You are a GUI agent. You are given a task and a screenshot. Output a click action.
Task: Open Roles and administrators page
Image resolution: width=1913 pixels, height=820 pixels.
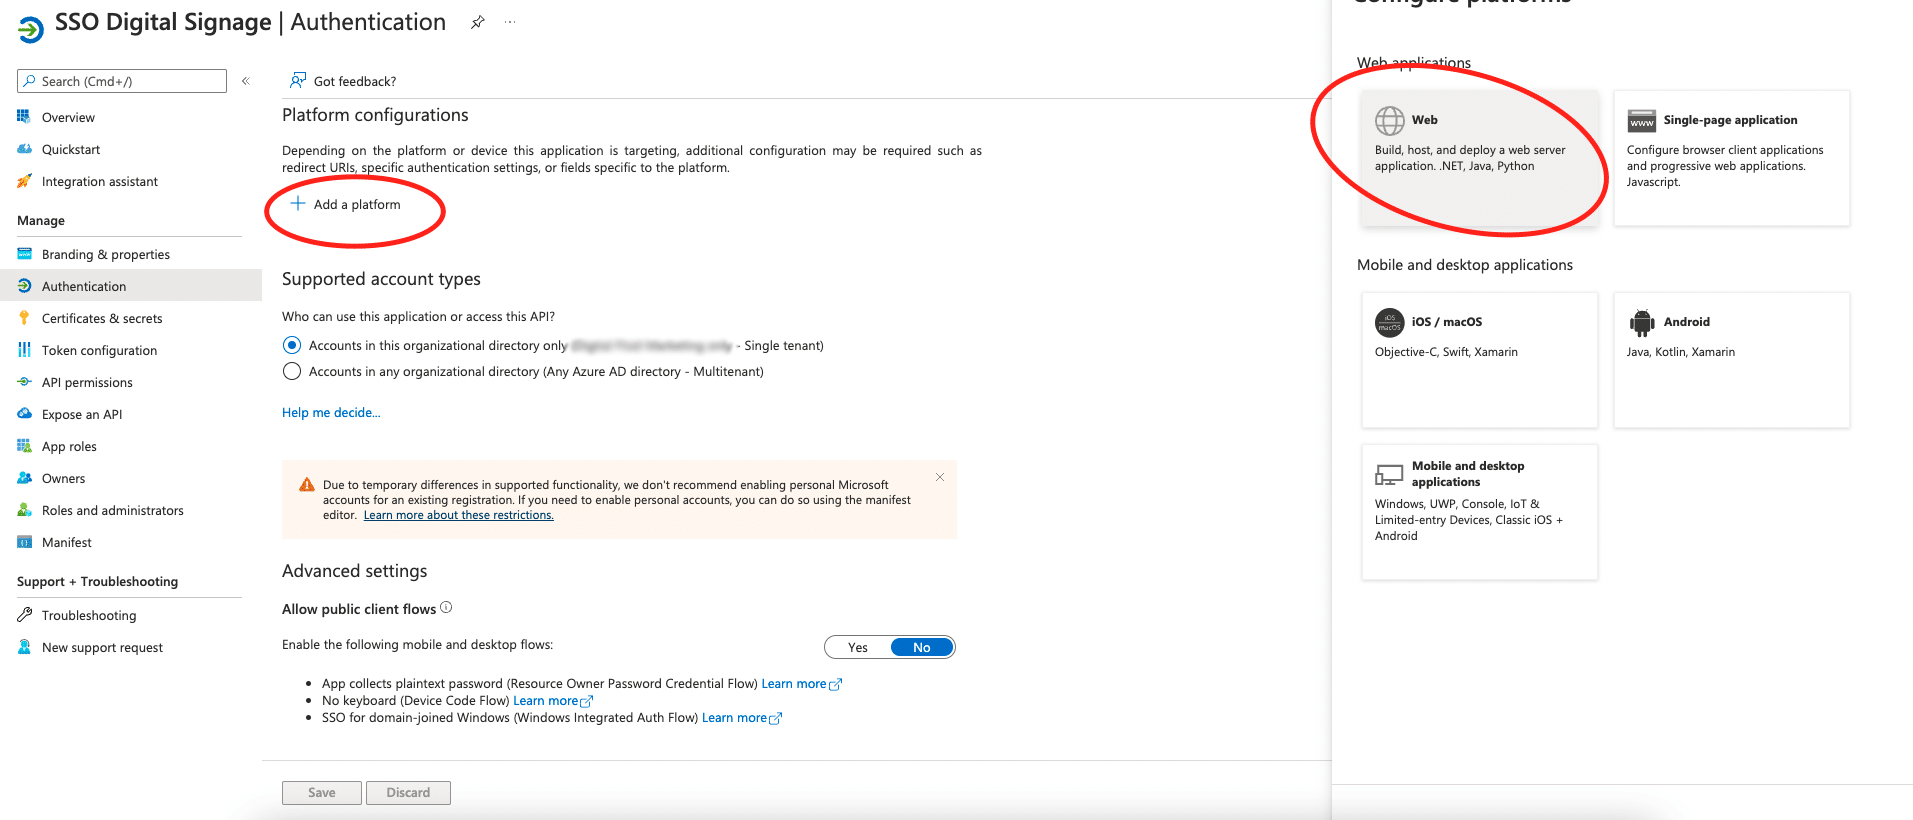113,510
